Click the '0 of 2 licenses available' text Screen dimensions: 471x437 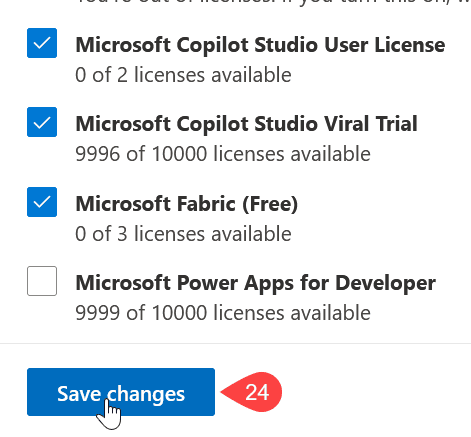point(183,75)
